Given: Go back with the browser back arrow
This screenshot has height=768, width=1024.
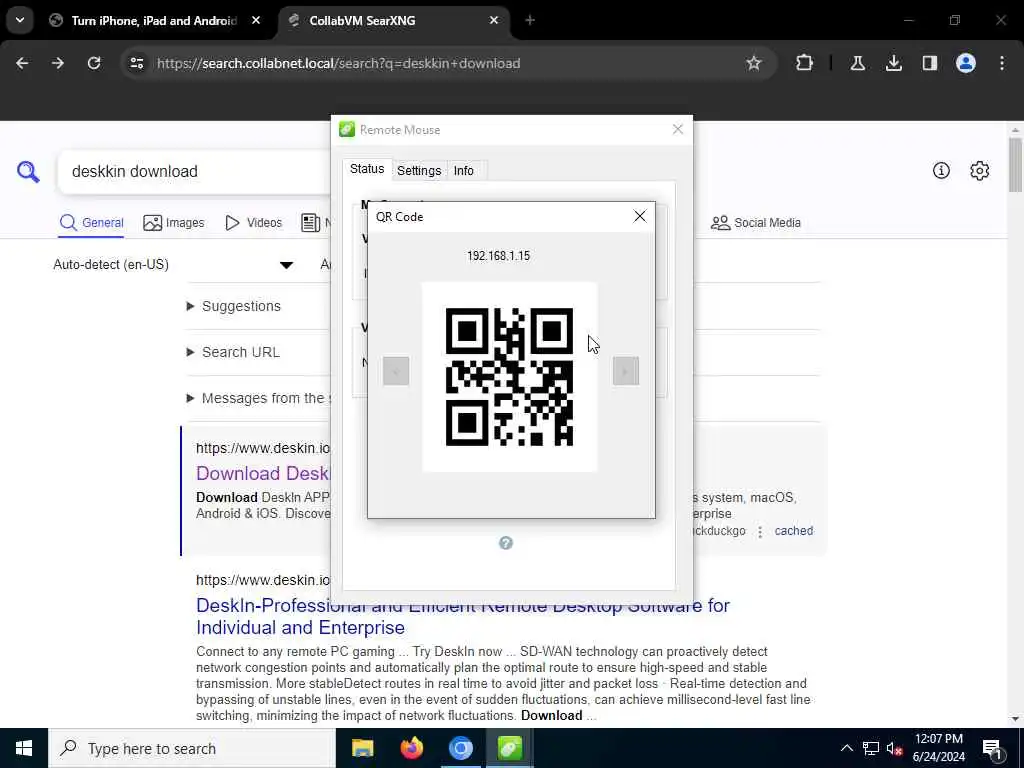Looking at the screenshot, I should [22, 63].
